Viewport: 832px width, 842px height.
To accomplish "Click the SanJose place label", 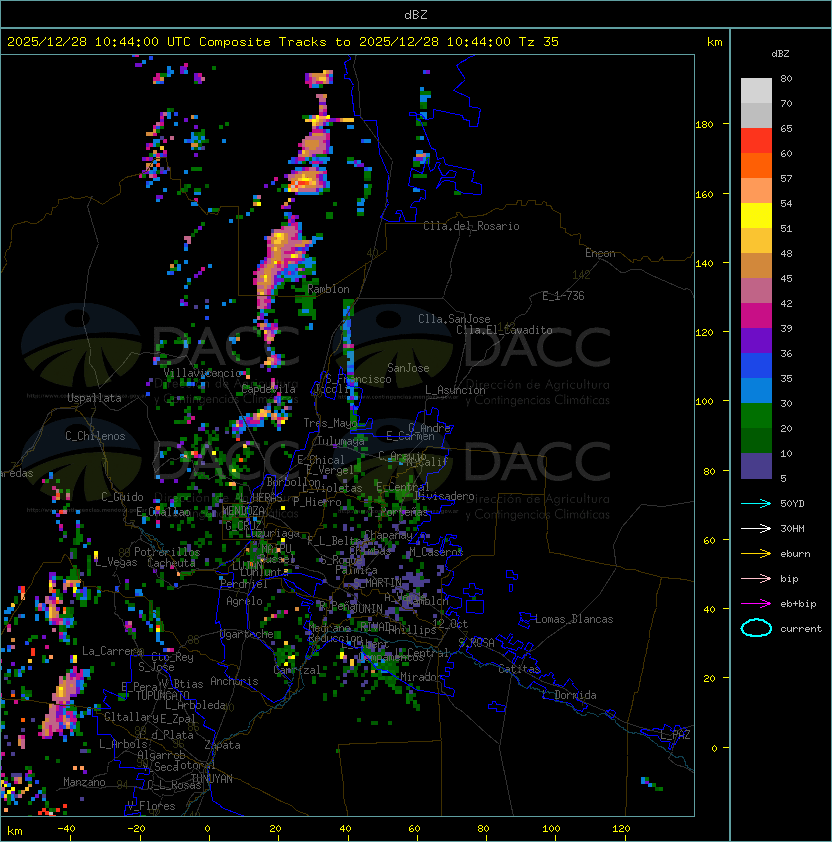I will click(x=408, y=368).
